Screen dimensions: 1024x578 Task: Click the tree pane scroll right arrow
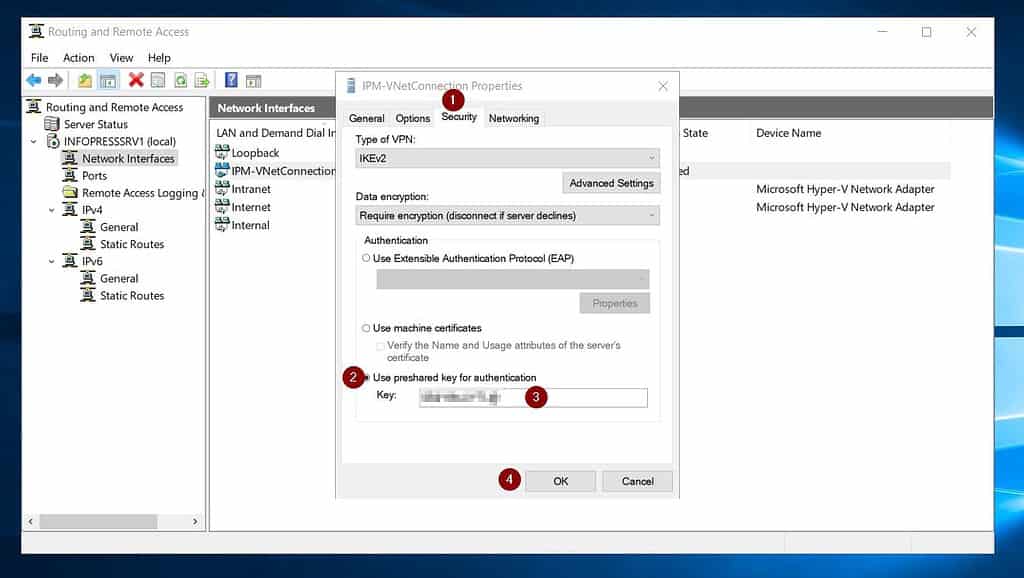(195, 521)
